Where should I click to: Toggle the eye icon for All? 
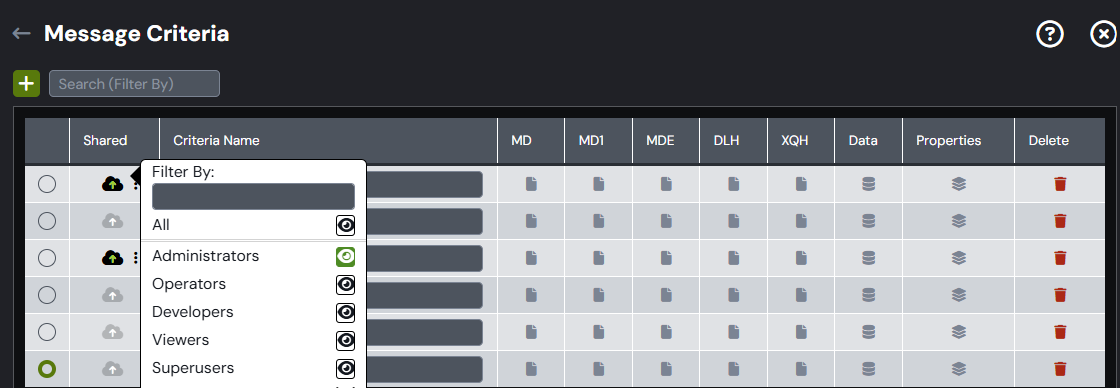(346, 226)
